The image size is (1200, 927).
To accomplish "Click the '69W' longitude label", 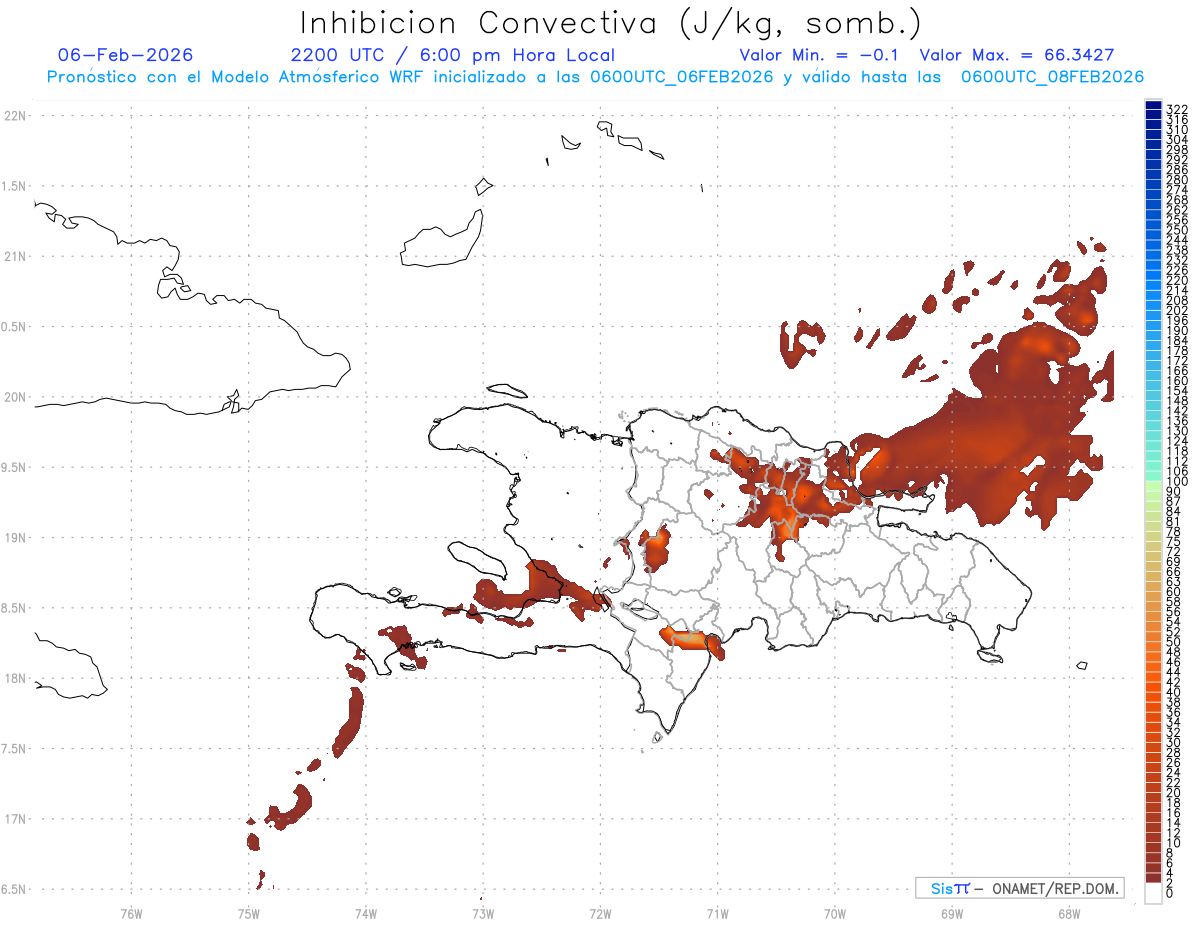I will point(951,913).
